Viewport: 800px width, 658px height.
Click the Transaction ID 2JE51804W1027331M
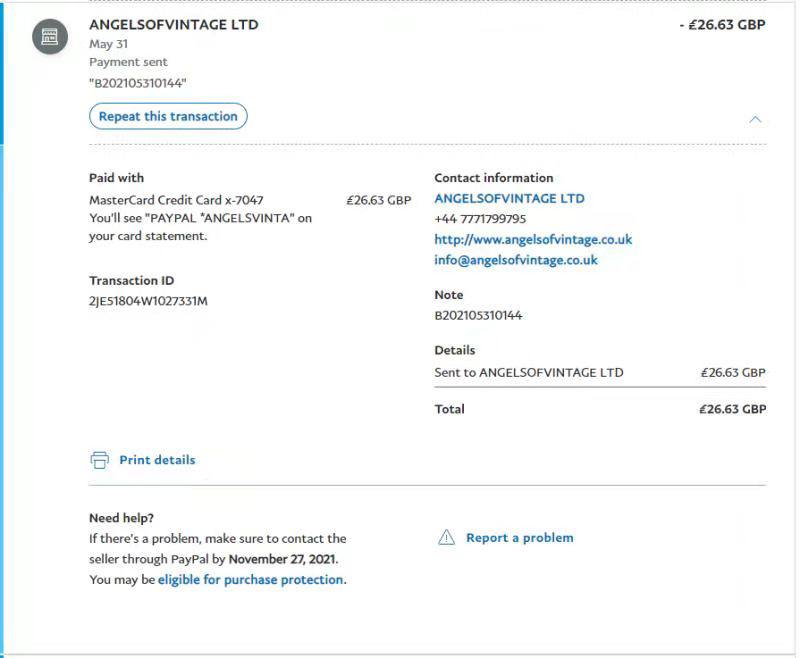pyautogui.click(x=148, y=301)
